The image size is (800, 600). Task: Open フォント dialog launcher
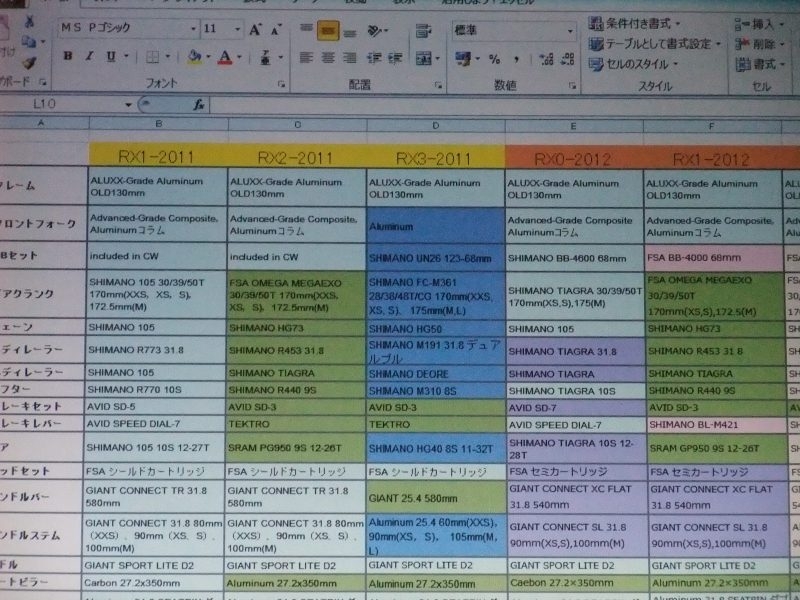(x=281, y=84)
